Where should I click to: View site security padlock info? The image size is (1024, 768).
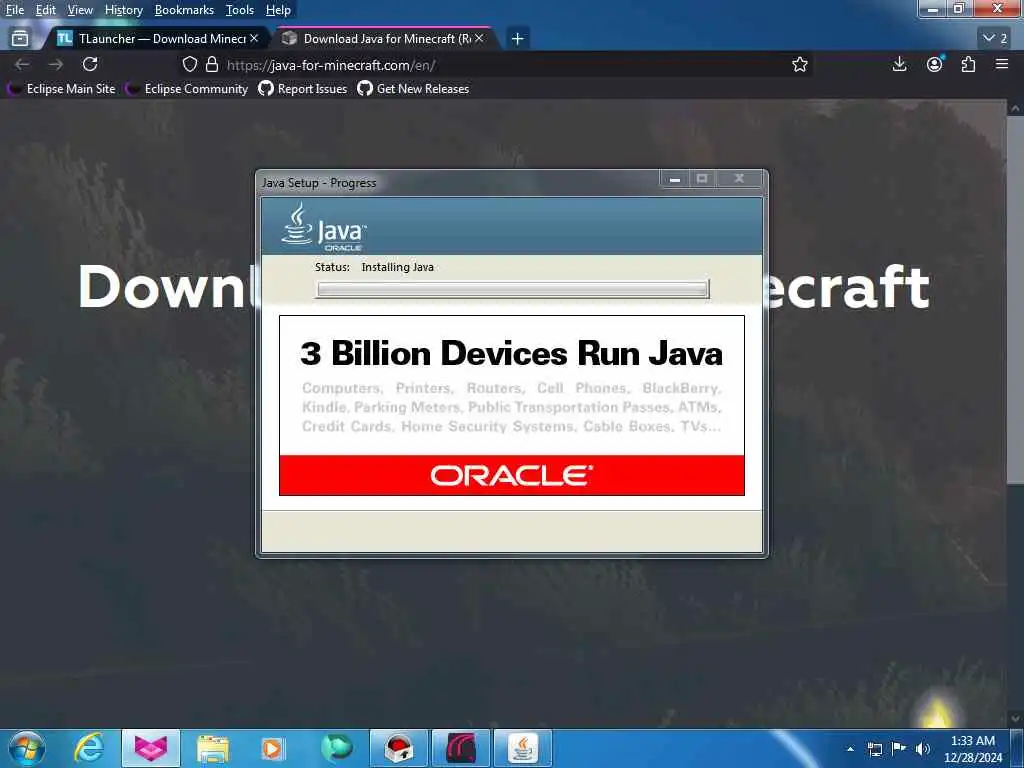(212, 64)
